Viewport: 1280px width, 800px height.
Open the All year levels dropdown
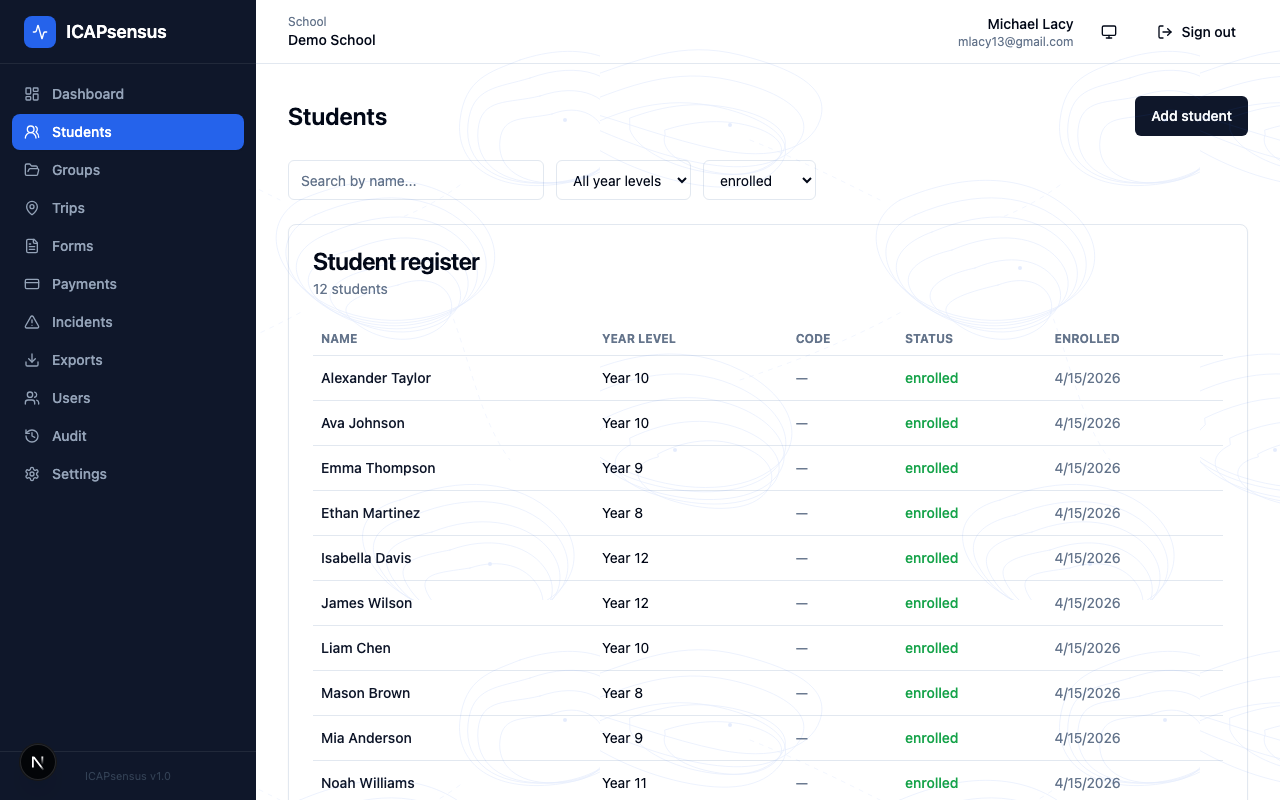click(x=623, y=180)
